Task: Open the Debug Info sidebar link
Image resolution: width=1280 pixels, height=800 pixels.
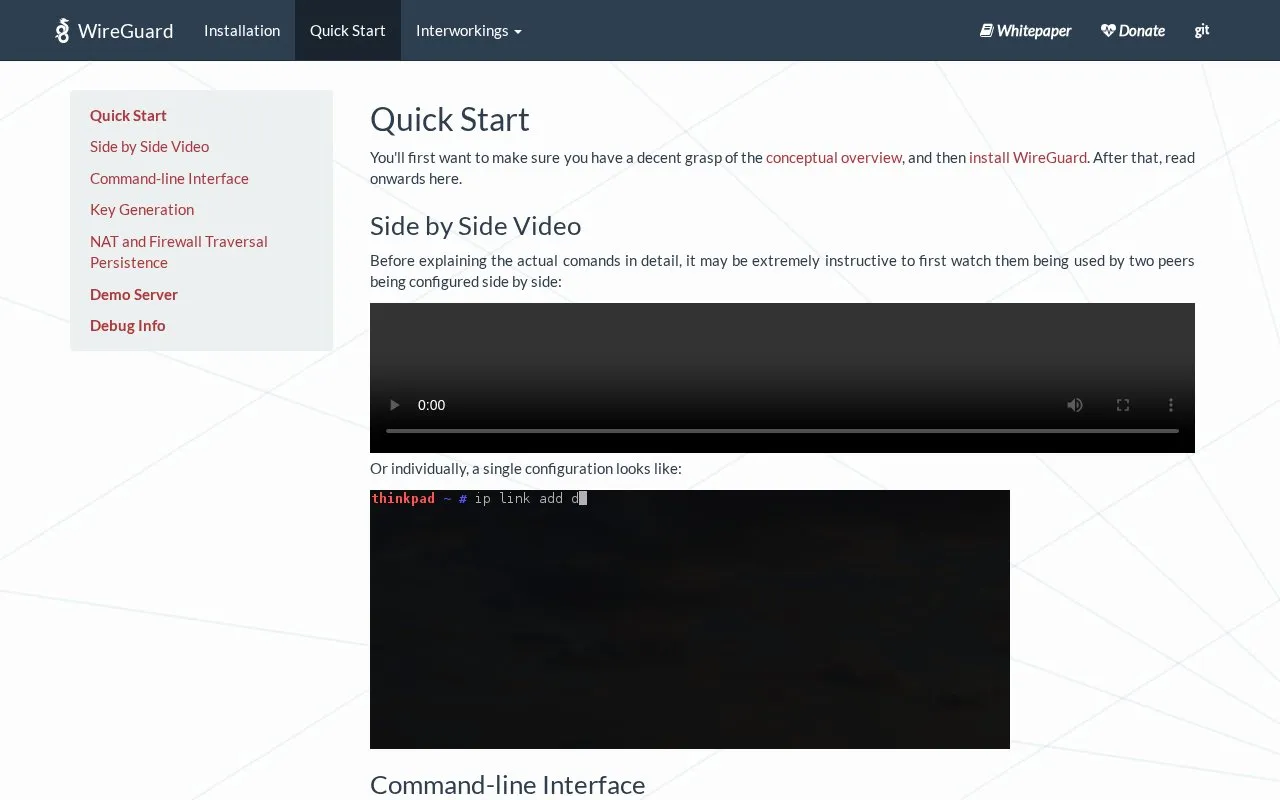Action: point(127,326)
